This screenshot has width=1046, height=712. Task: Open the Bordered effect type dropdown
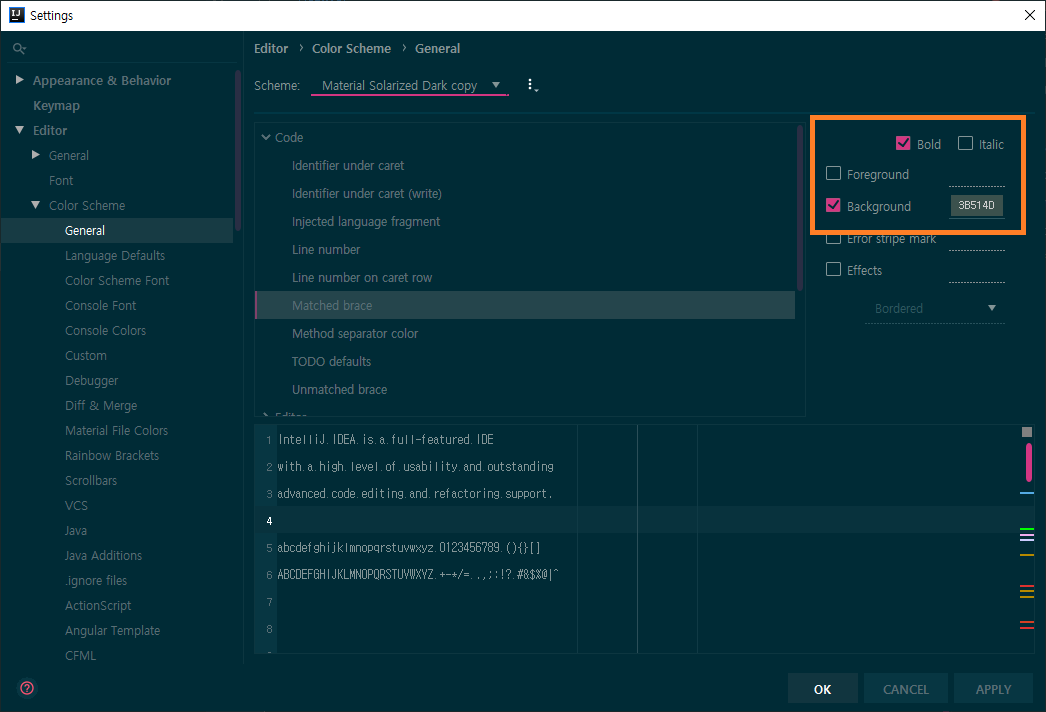point(935,308)
